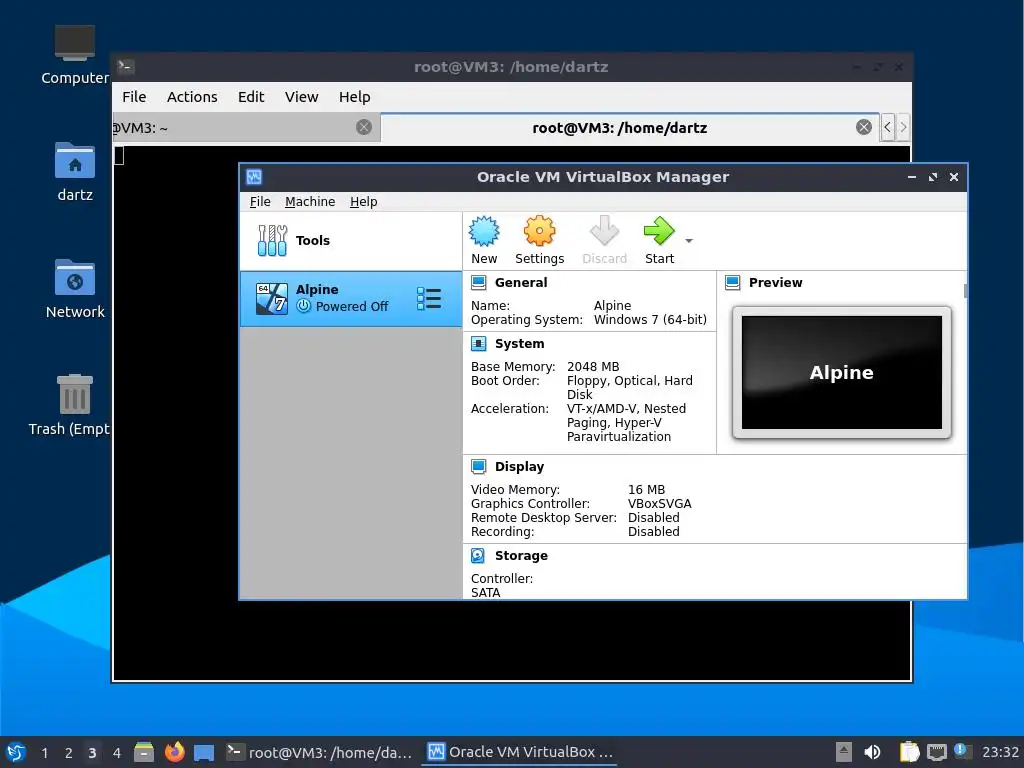Open the Computer desktop icon

[x=74, y=55]
